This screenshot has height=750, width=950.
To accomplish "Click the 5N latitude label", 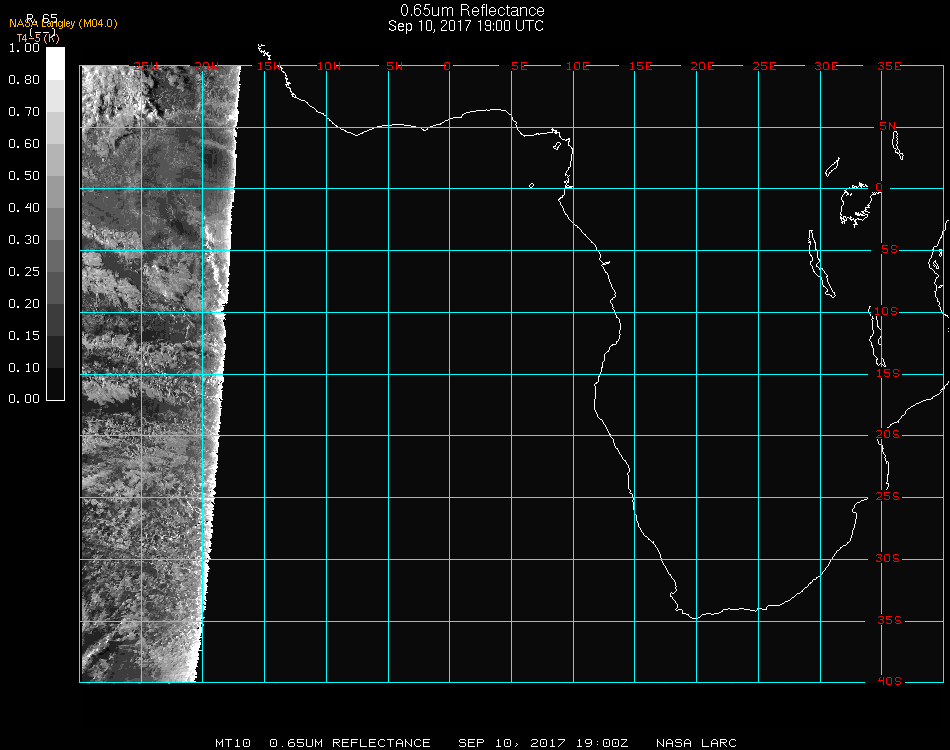I will click(x=888, y=126).
